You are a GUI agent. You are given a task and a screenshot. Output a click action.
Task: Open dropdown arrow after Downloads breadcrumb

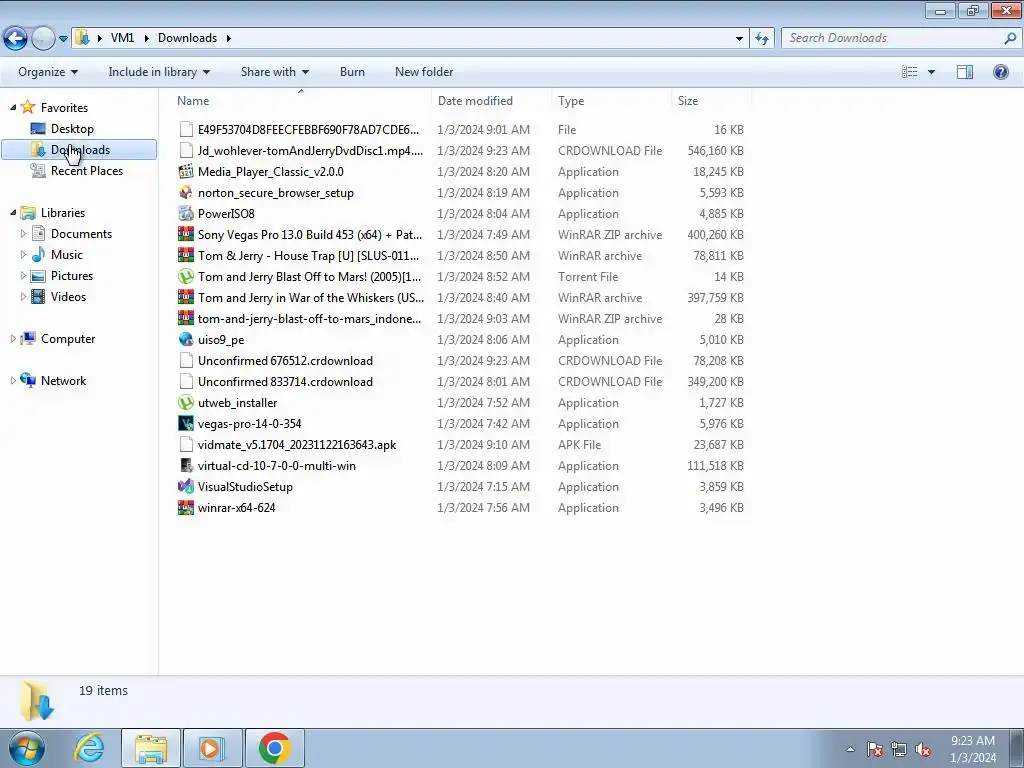click(229, 39)
